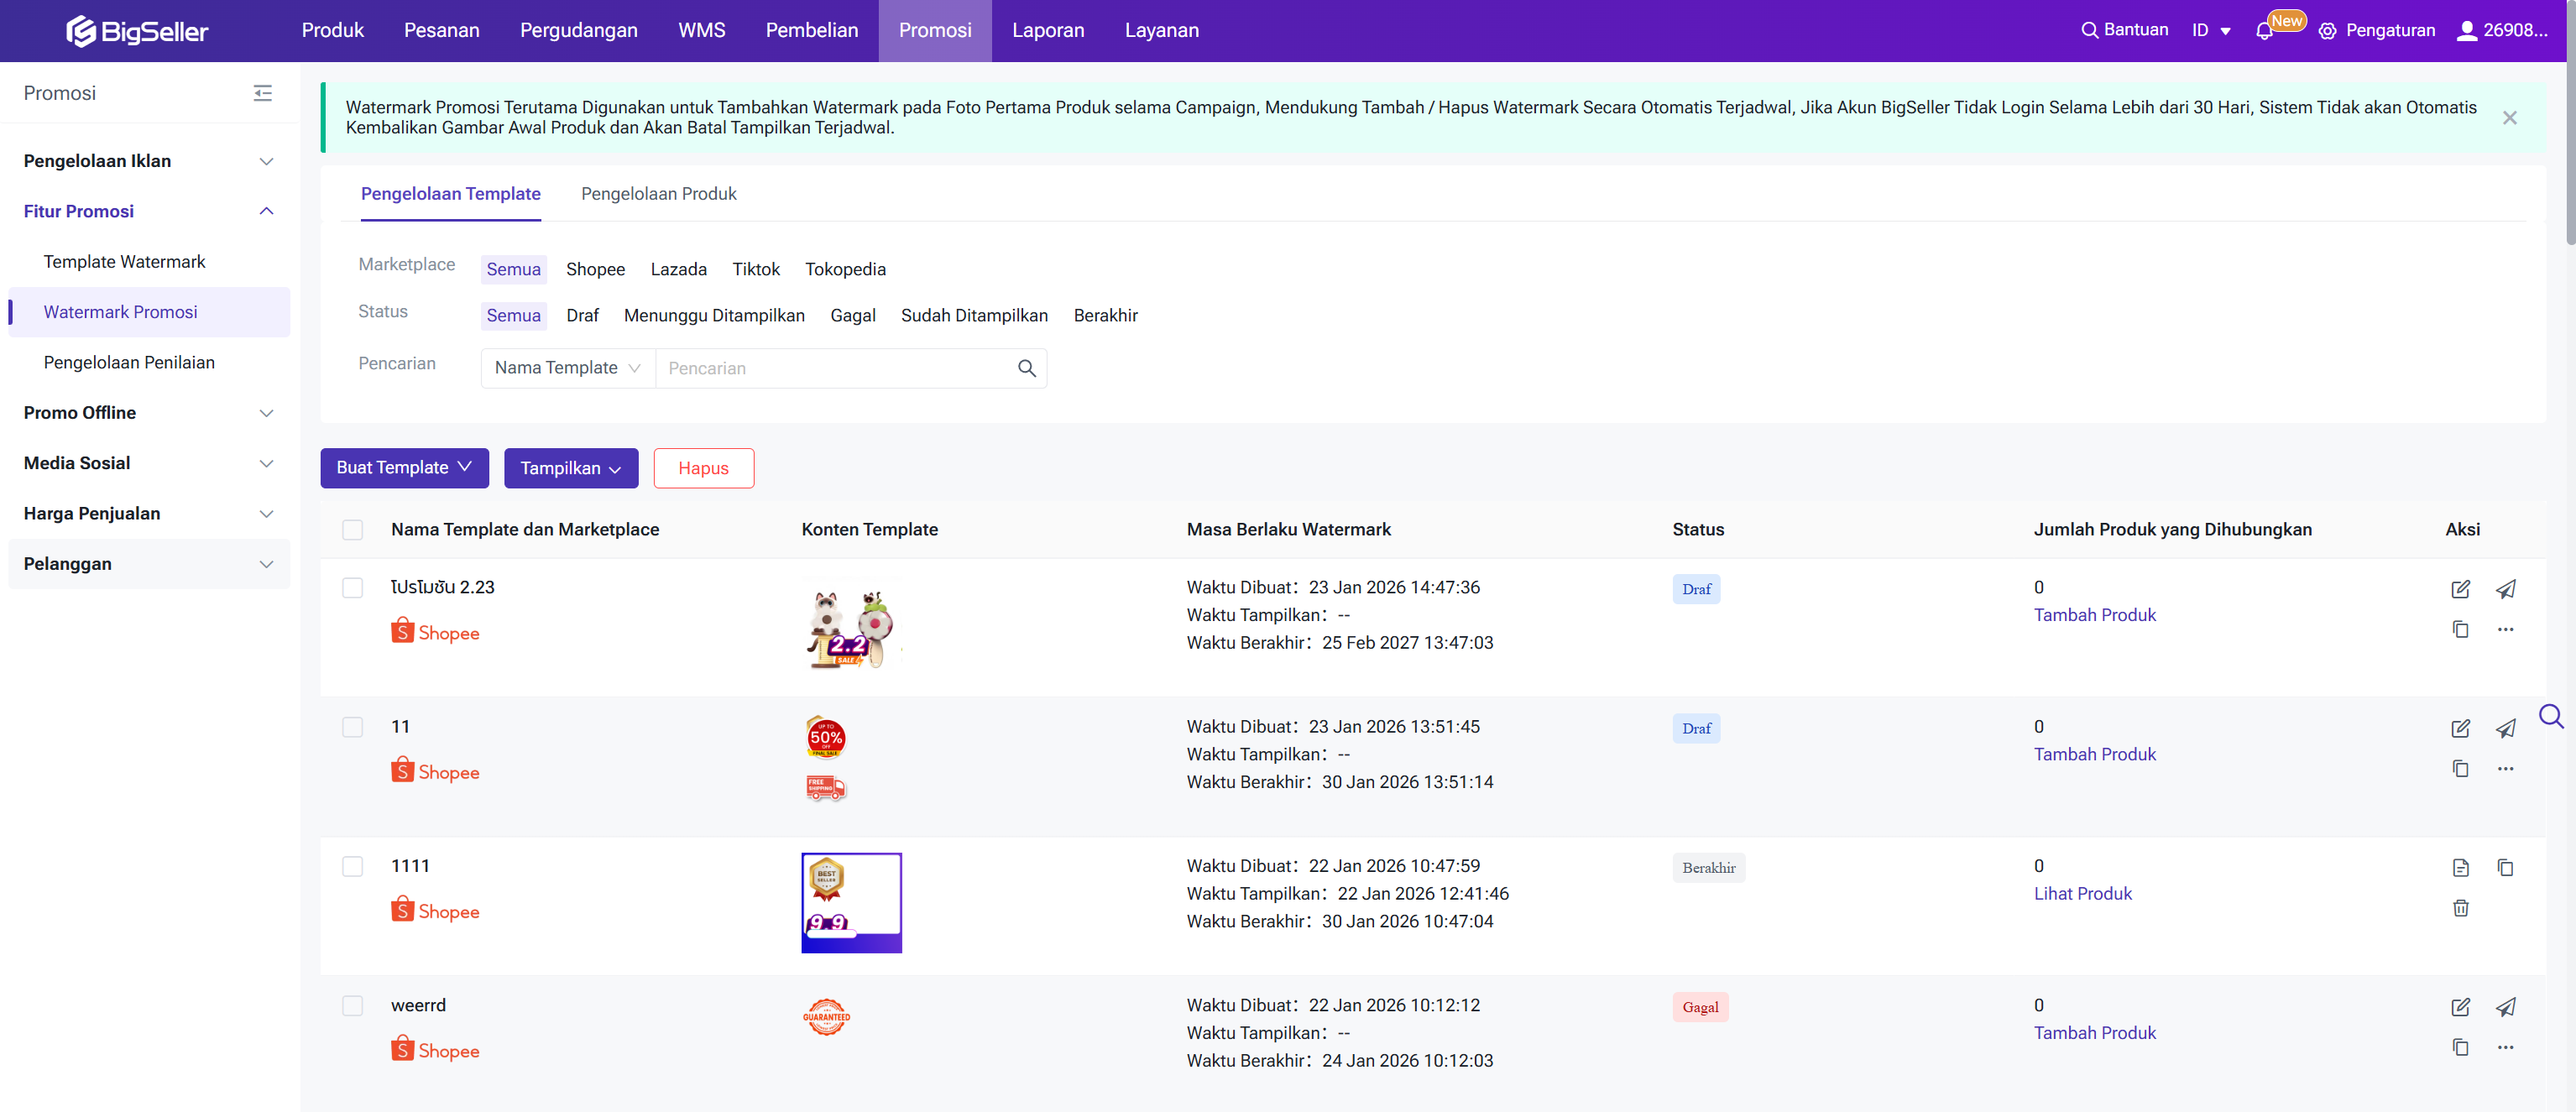Open the three-dots menu for template 11

pos(2505,769)
